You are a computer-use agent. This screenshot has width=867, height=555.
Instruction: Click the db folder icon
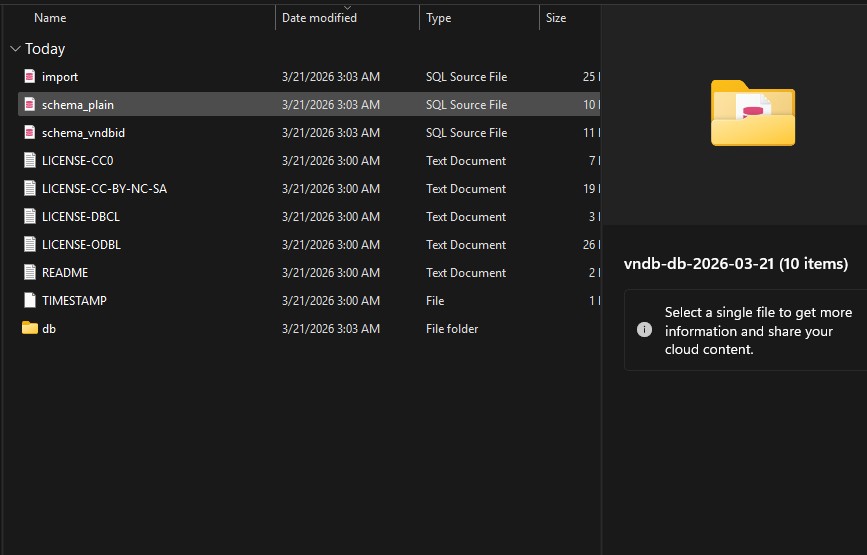pyautogui.click(x=30, y=328)
